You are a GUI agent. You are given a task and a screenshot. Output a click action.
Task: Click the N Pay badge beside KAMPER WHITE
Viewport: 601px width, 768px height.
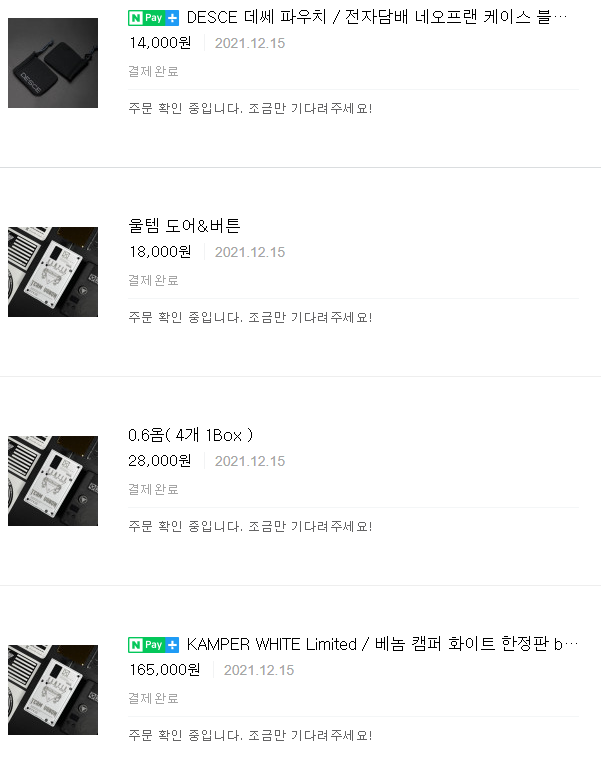153,645
